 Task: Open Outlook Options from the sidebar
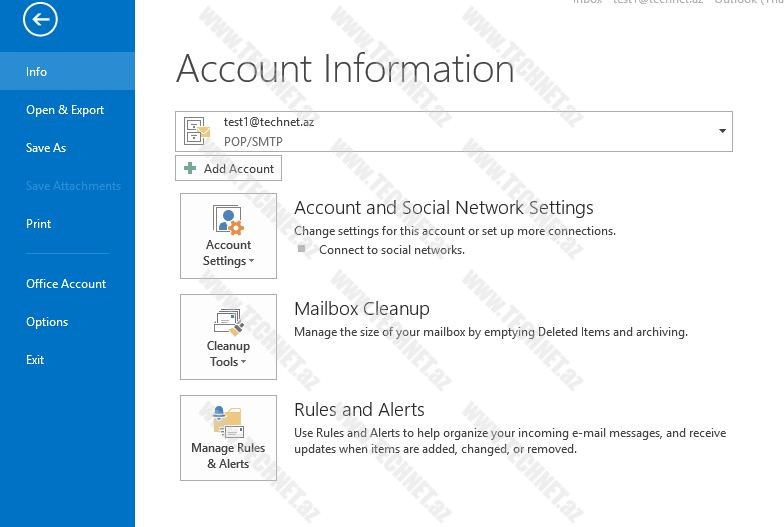(47, 322)
